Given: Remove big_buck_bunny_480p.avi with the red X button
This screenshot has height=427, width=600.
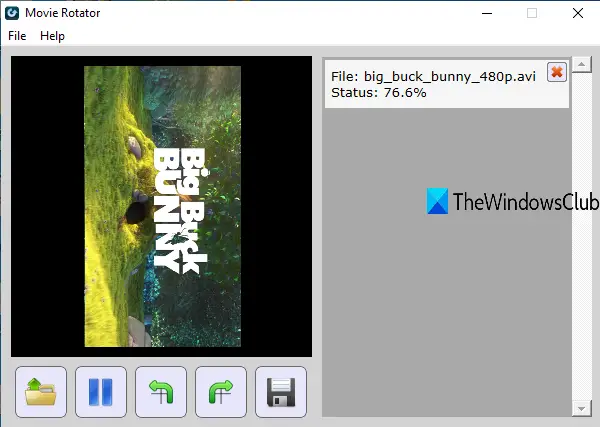Looking at the screenshot, I should click(x=557, y=72).
